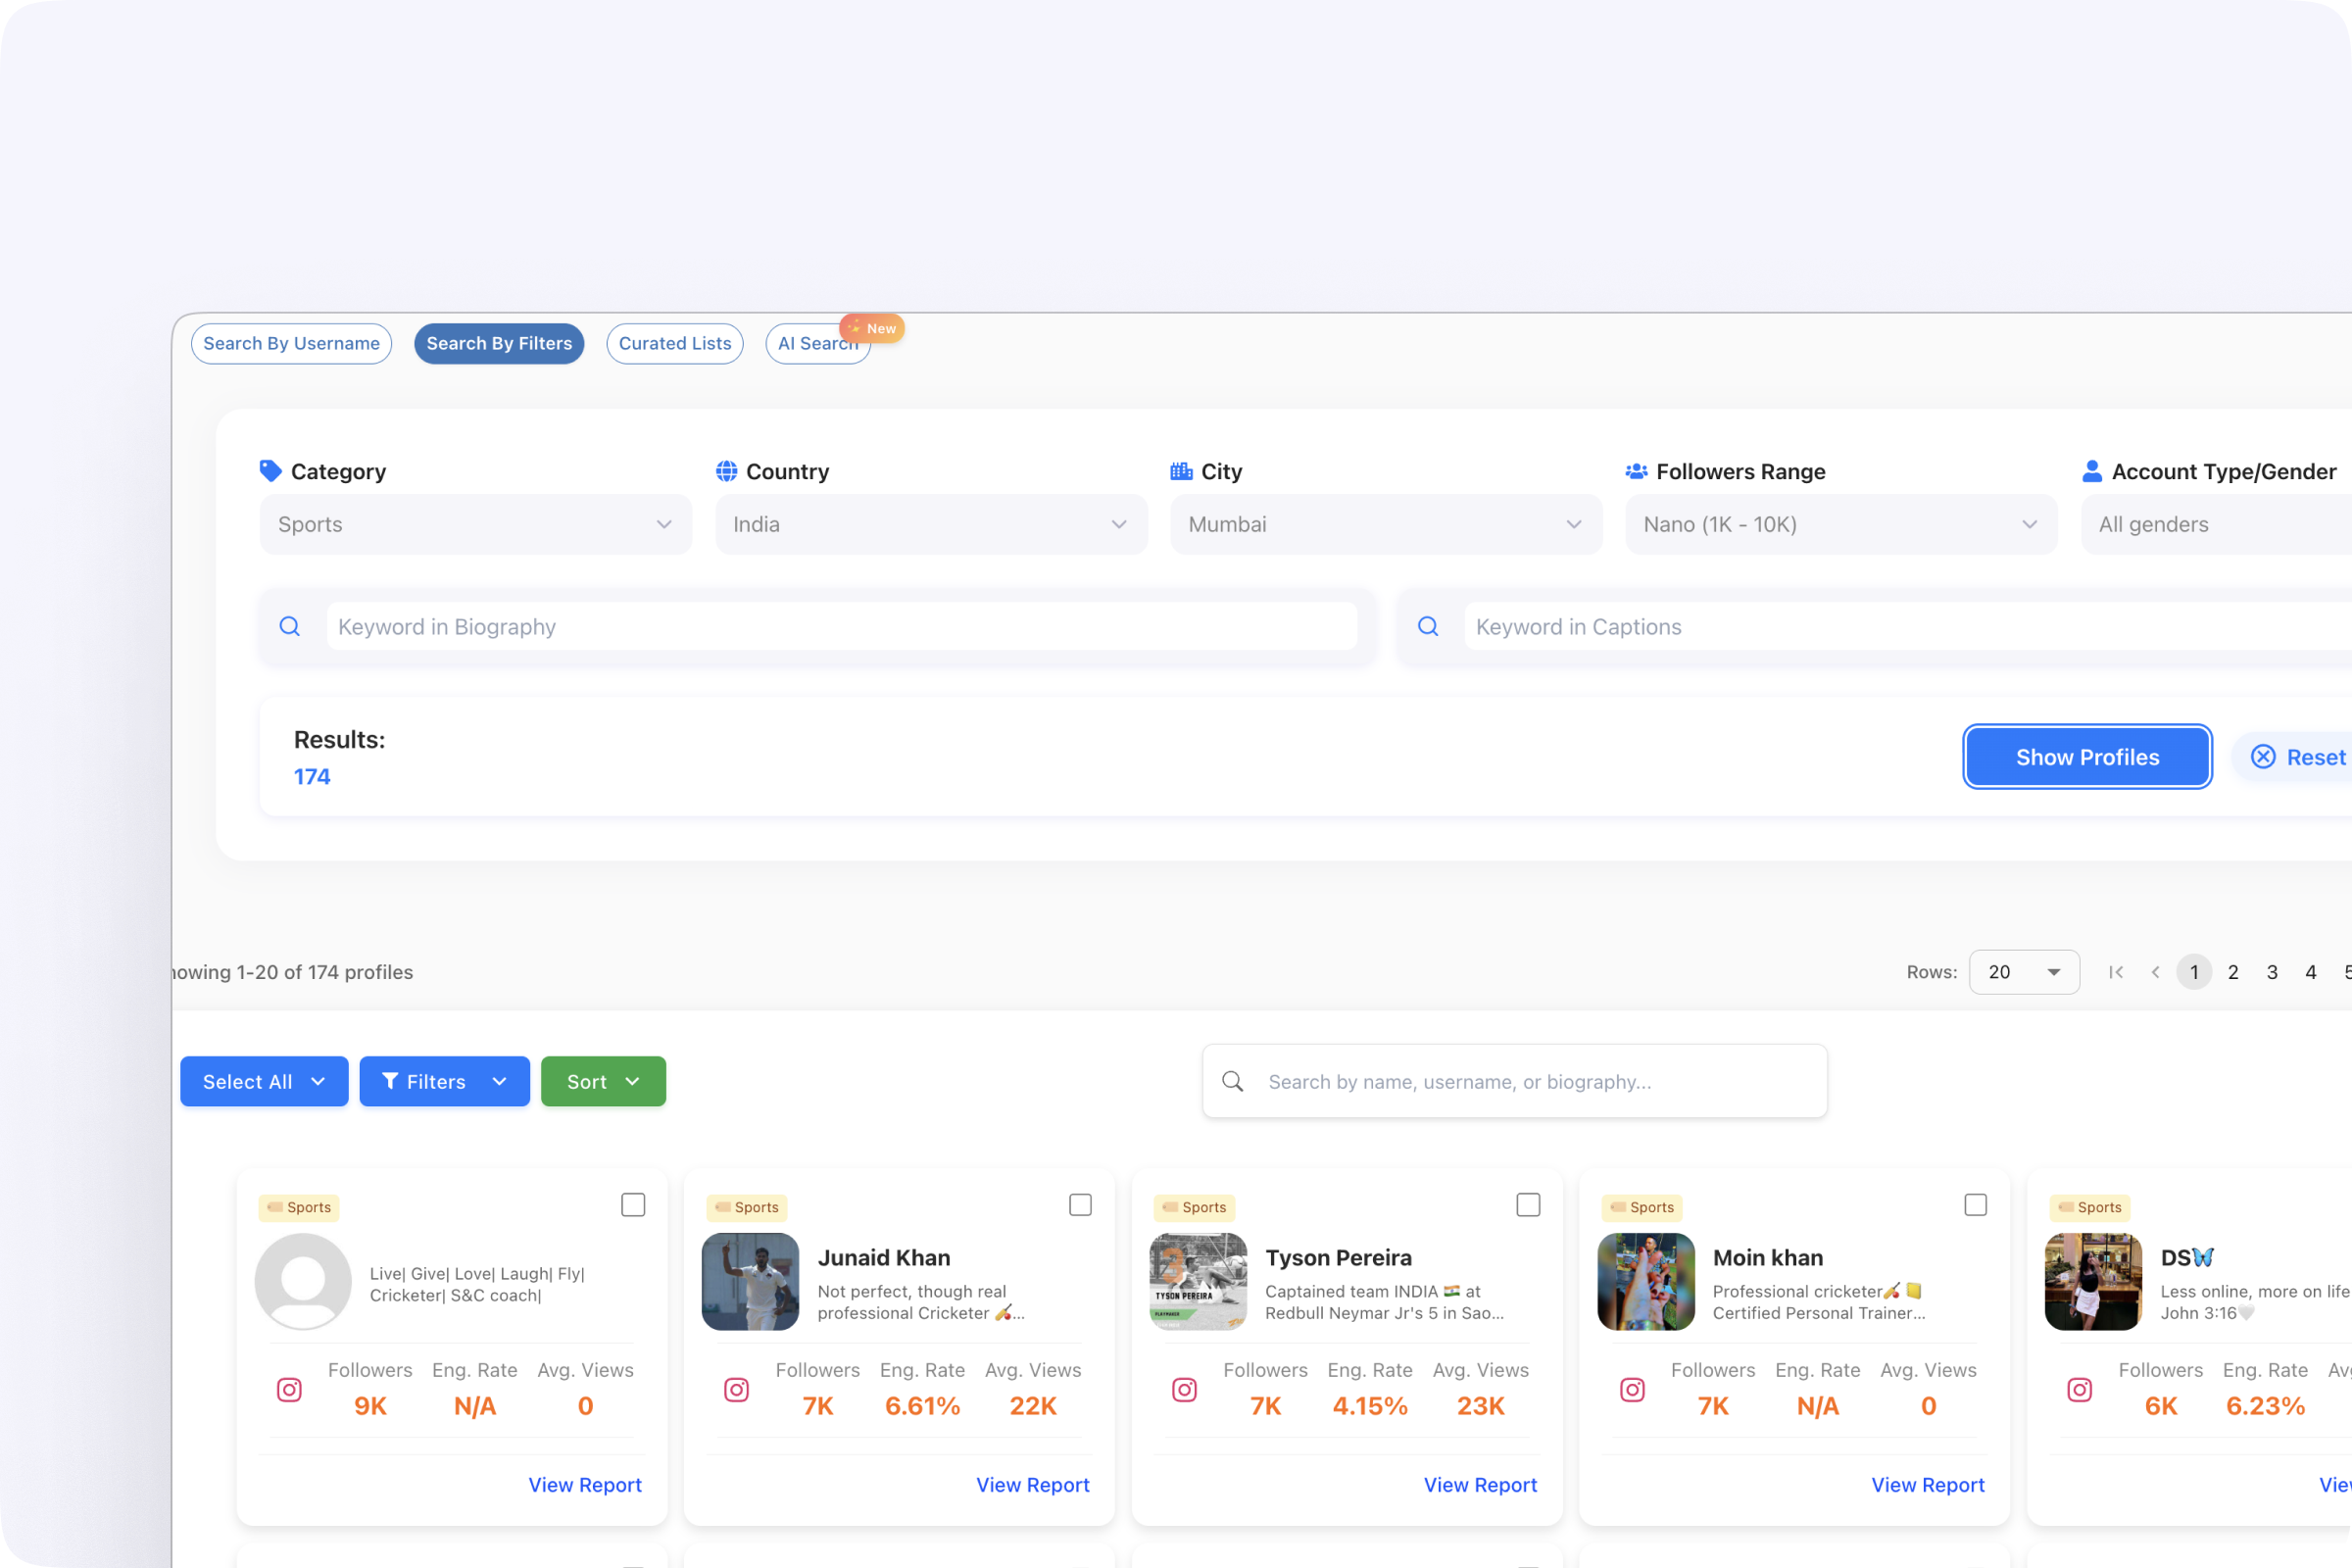
Task: Click Instagram icon on the DS card
Action: (x=2079, y=1389)
